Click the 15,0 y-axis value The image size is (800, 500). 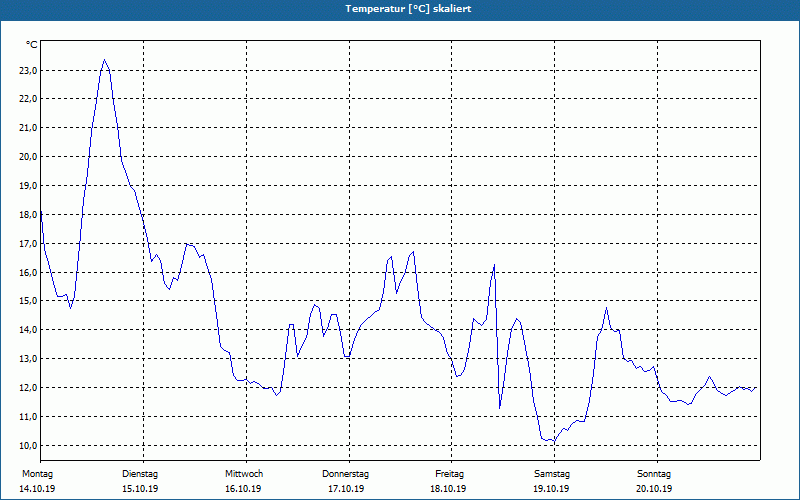coord(28,301)
